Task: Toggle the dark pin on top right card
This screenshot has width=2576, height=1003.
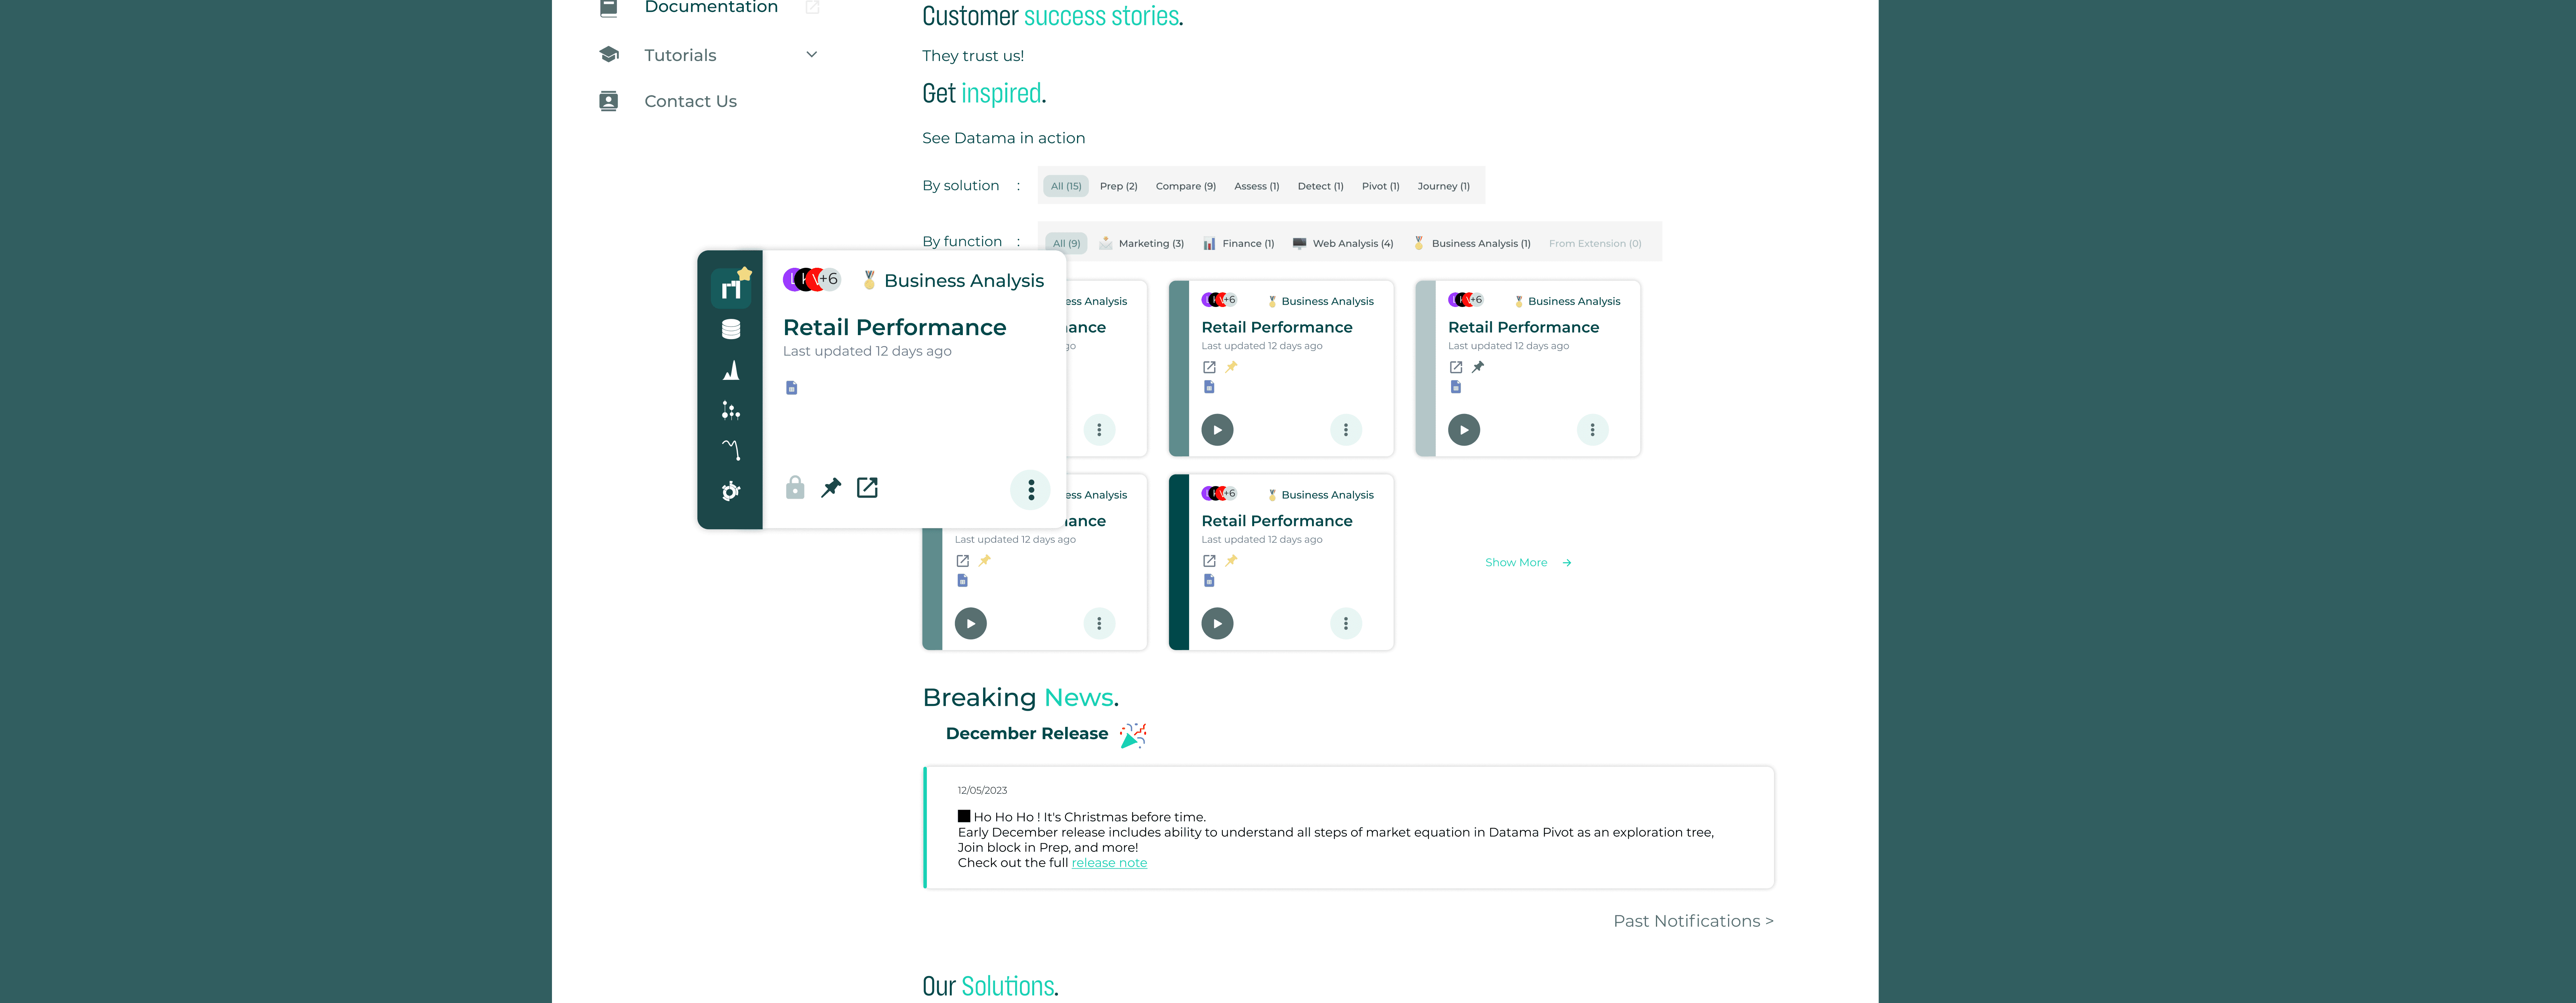Action: click(x=1478, y=367)
